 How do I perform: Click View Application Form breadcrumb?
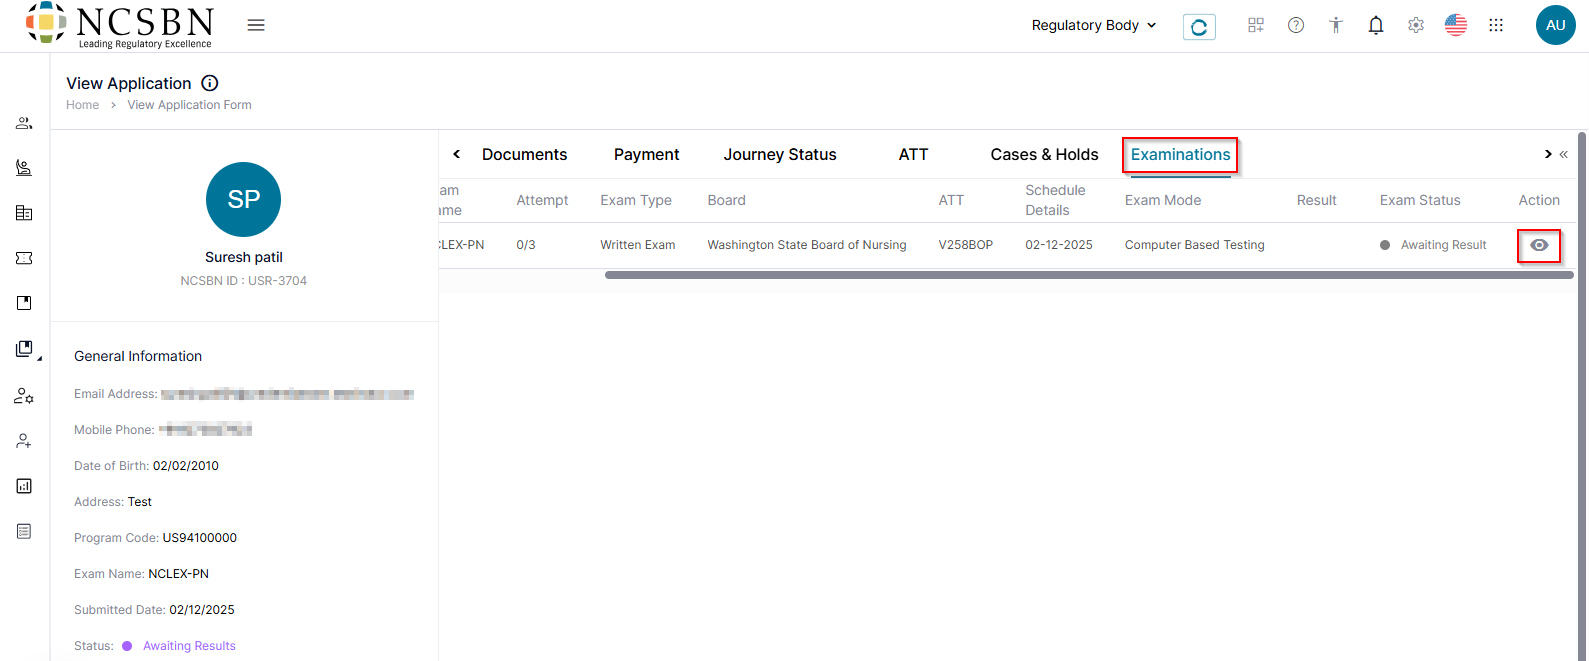[189, 105]
